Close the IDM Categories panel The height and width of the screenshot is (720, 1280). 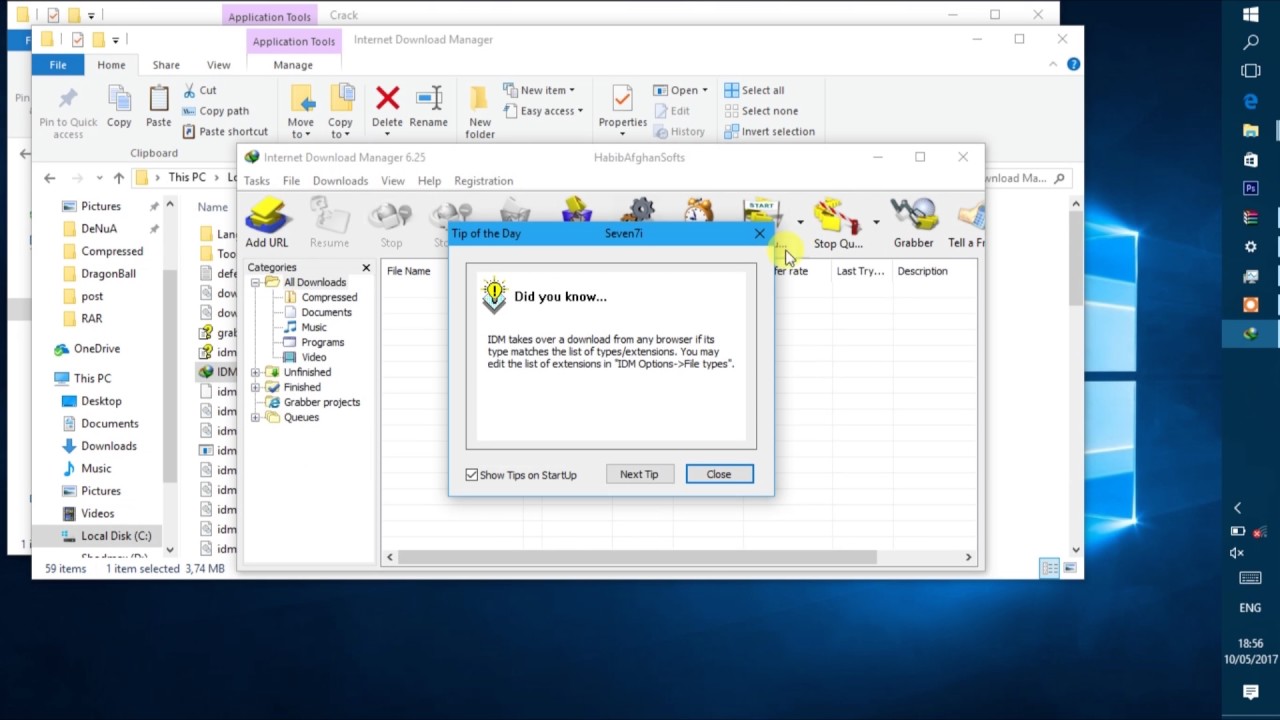pyautogui.click(x=366, y=268)
